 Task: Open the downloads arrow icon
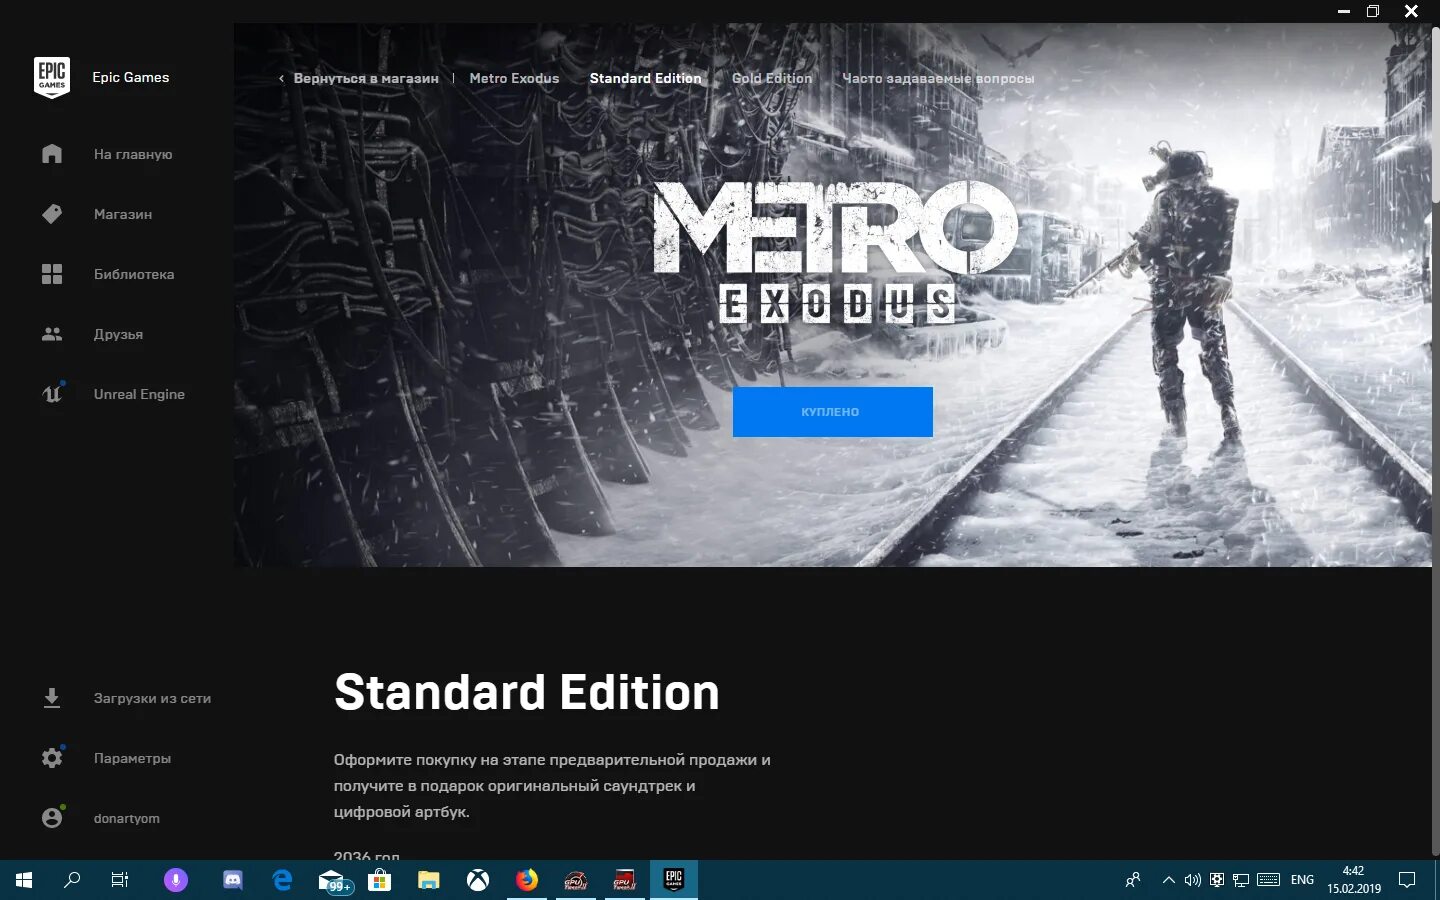pyautogui.click(x=52, y=698)
